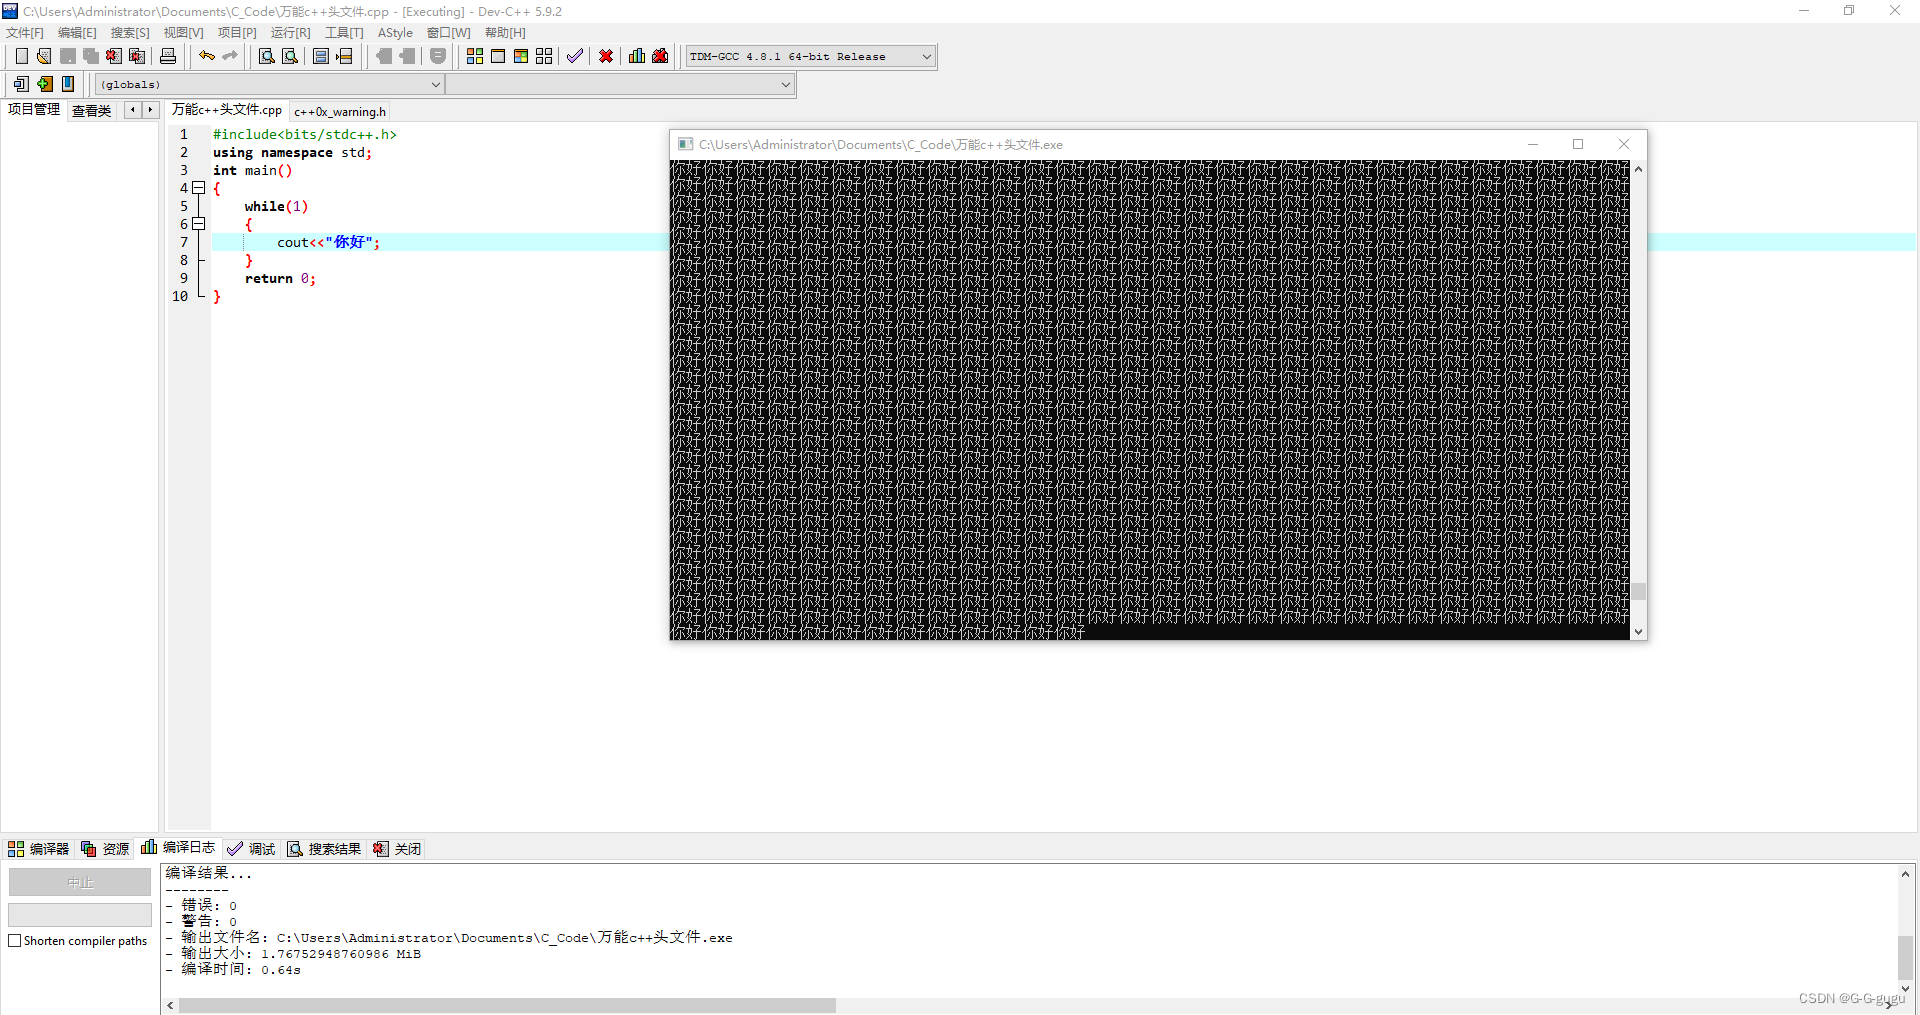Open the 视图[V] menu
The width and height of the screenshot is (1920, 1015).
click(183, 33)
